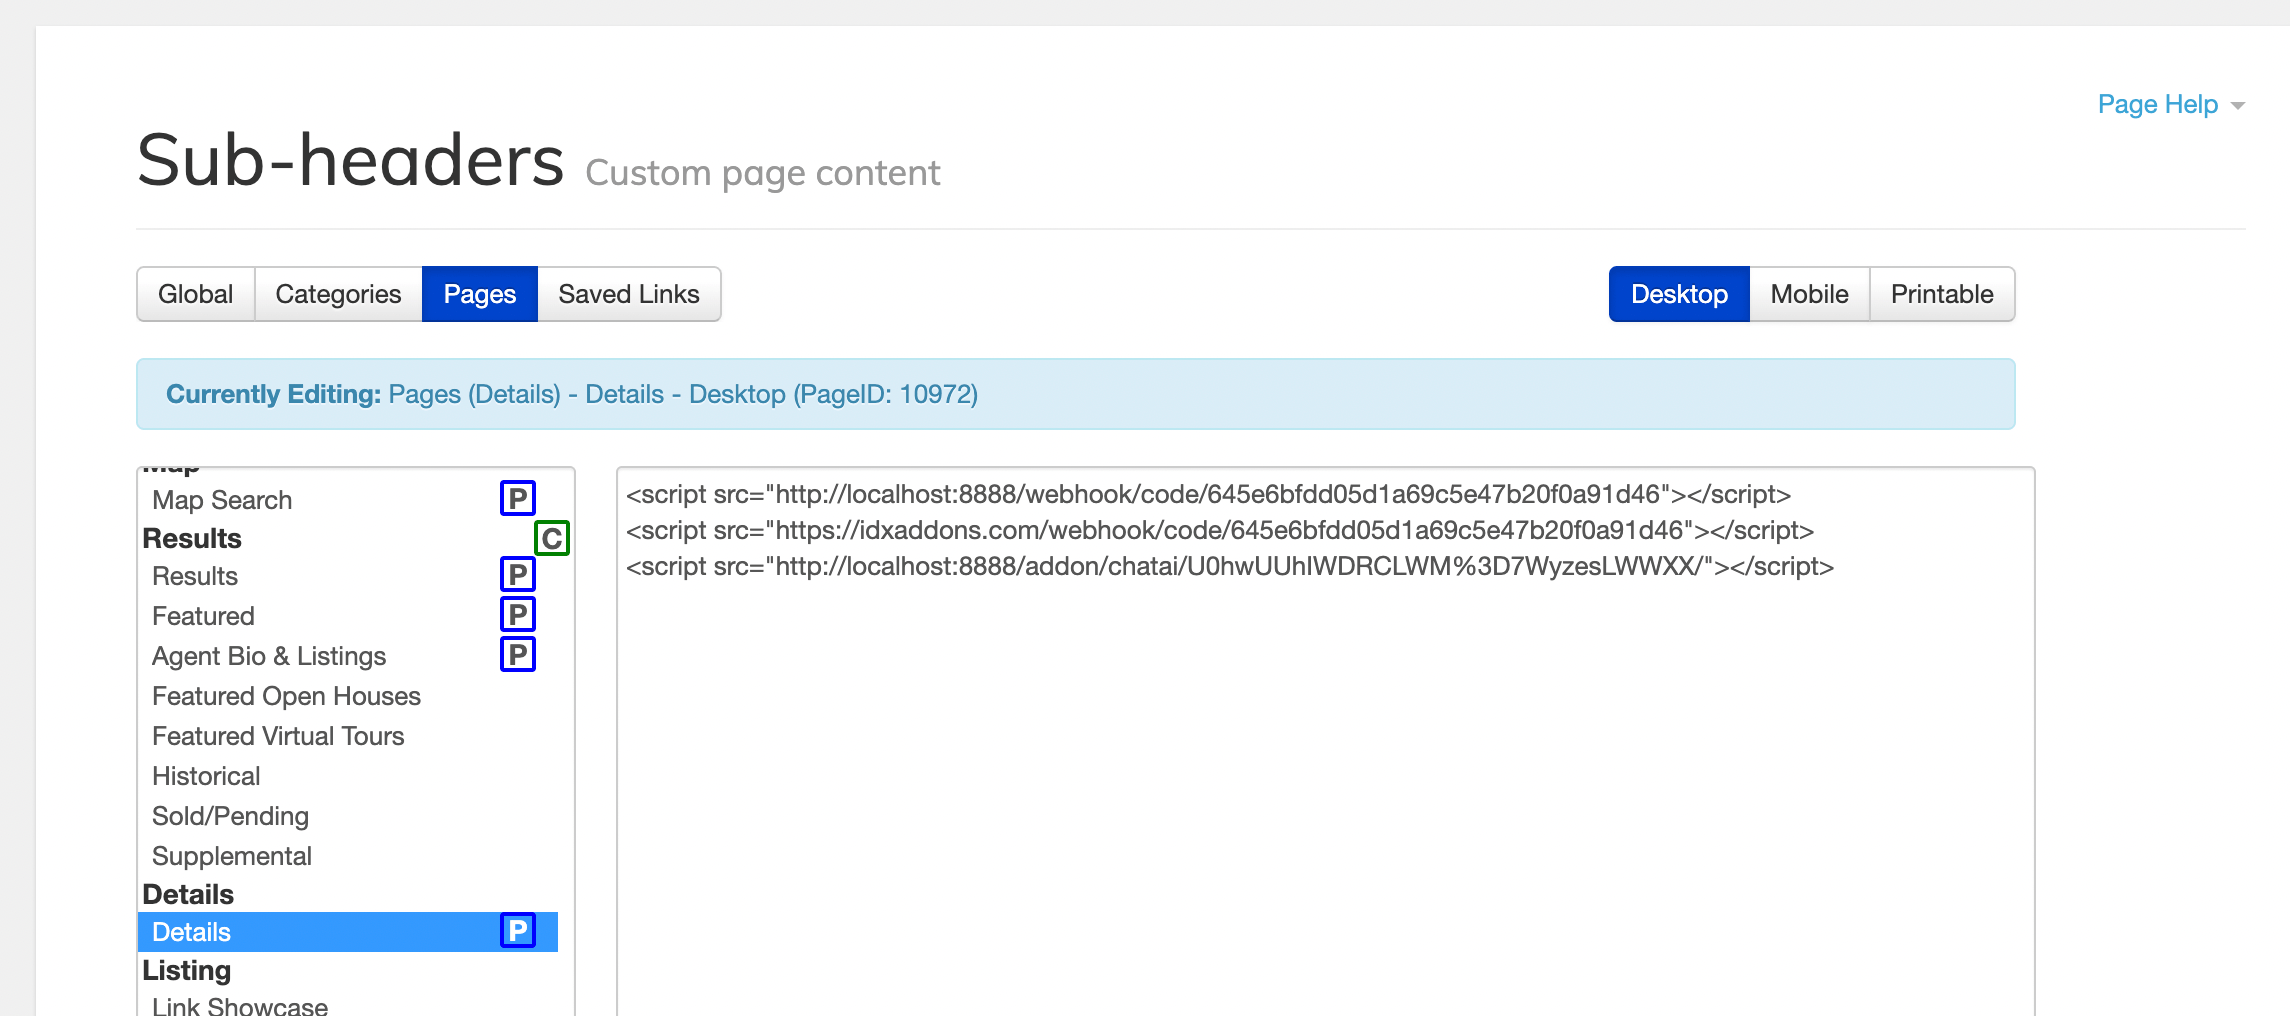Click the P badge next to Agent Bio & Listings
This screenshot has width=2290, height=1016.
pos(517,655)
